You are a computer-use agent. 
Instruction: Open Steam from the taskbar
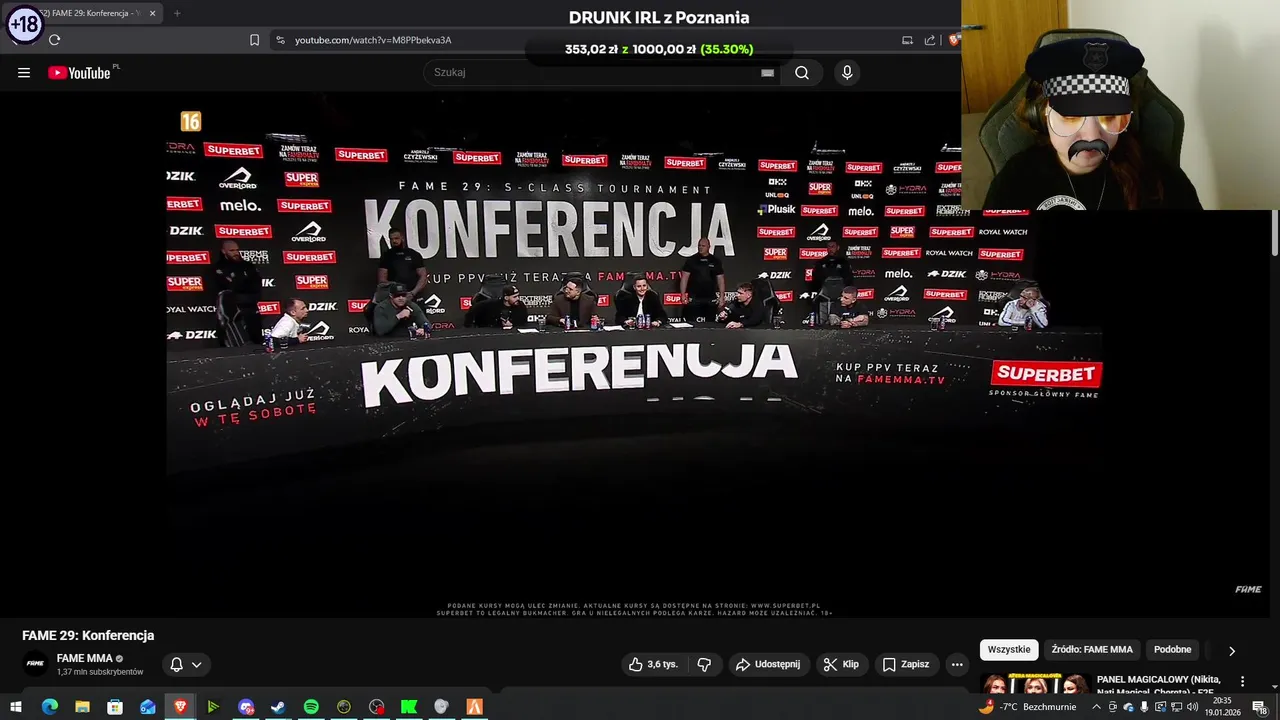[278, 707]
